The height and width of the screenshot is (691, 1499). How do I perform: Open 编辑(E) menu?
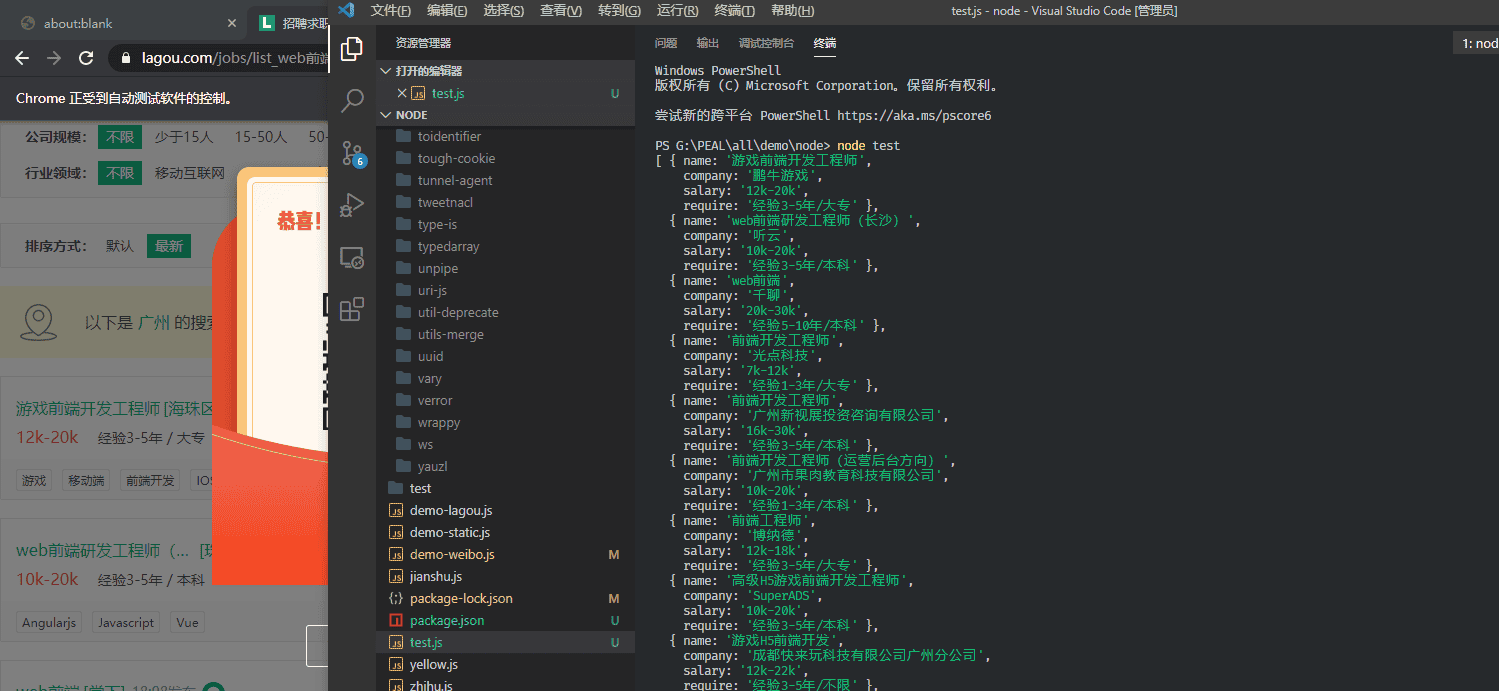(x=447, y=11)
